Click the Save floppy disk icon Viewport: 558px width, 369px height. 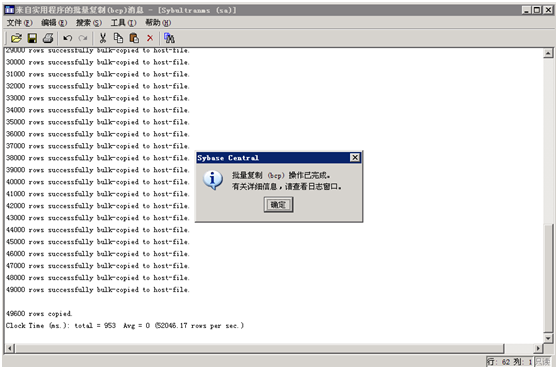tap(32, 38)
